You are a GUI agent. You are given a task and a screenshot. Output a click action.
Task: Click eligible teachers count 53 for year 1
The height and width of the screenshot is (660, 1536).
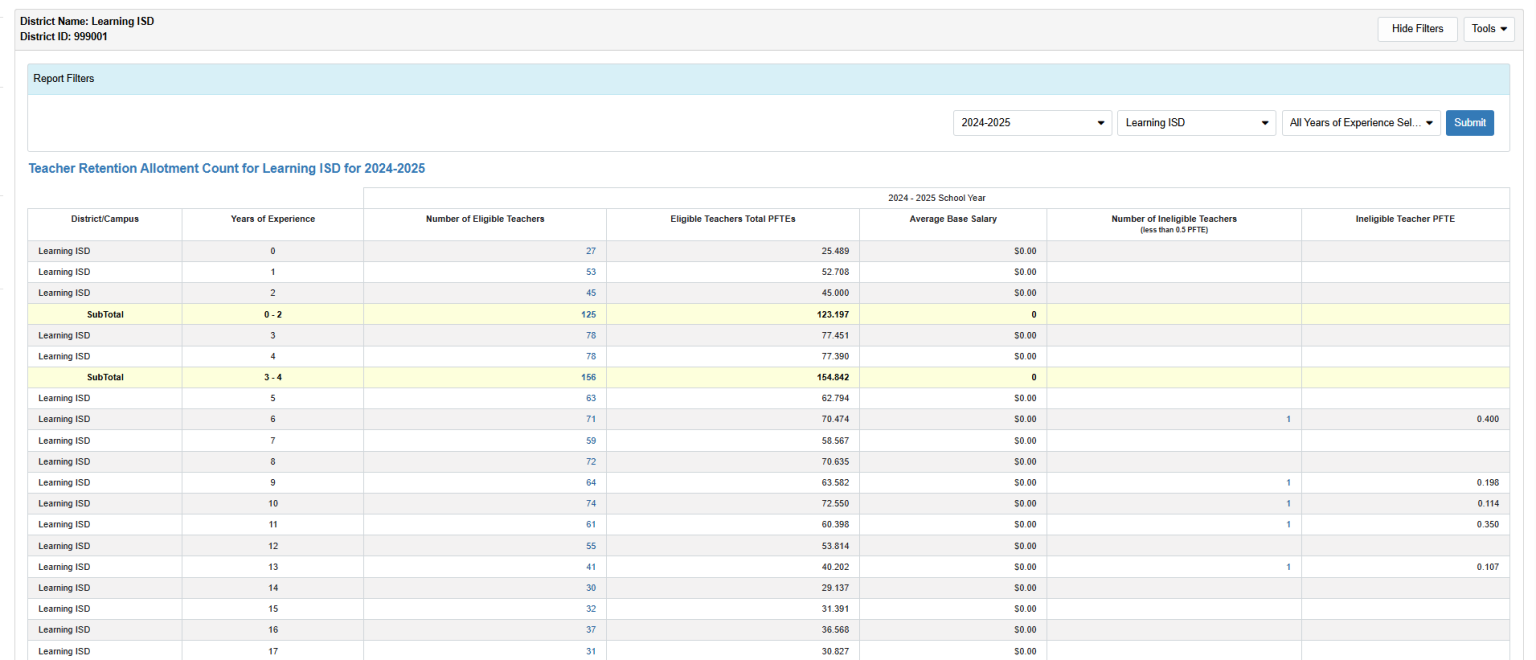[590, 272]
